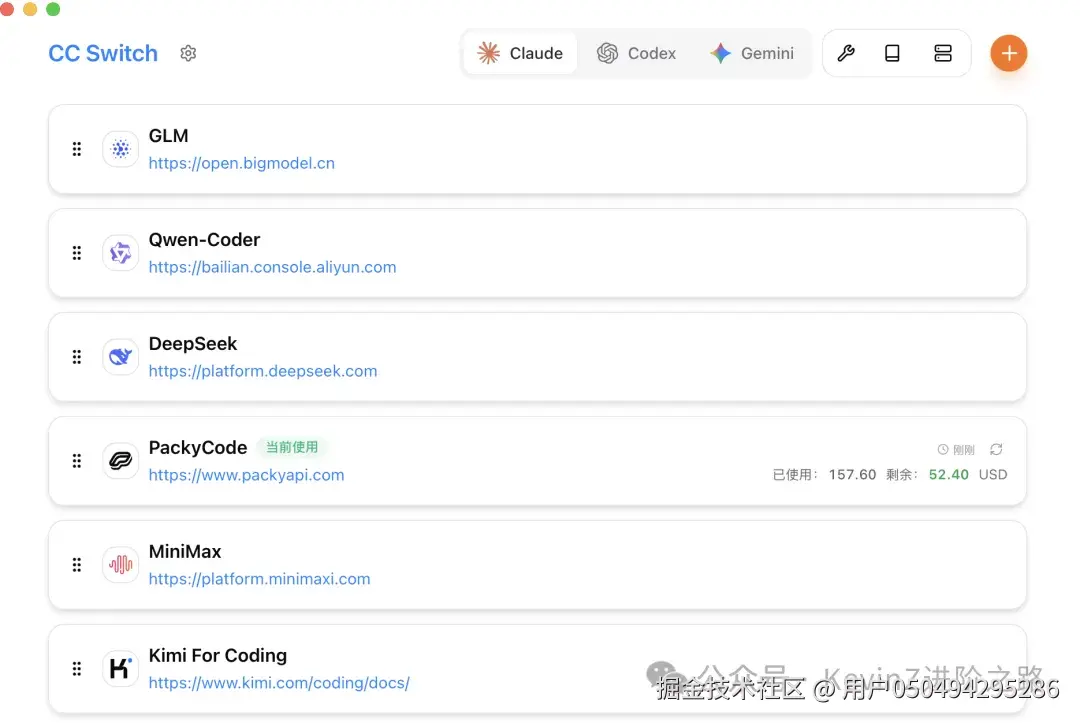Grab the drag handle of DeepSeek row
Viewport: 1080px width, 723px height.
click(76, 357)
